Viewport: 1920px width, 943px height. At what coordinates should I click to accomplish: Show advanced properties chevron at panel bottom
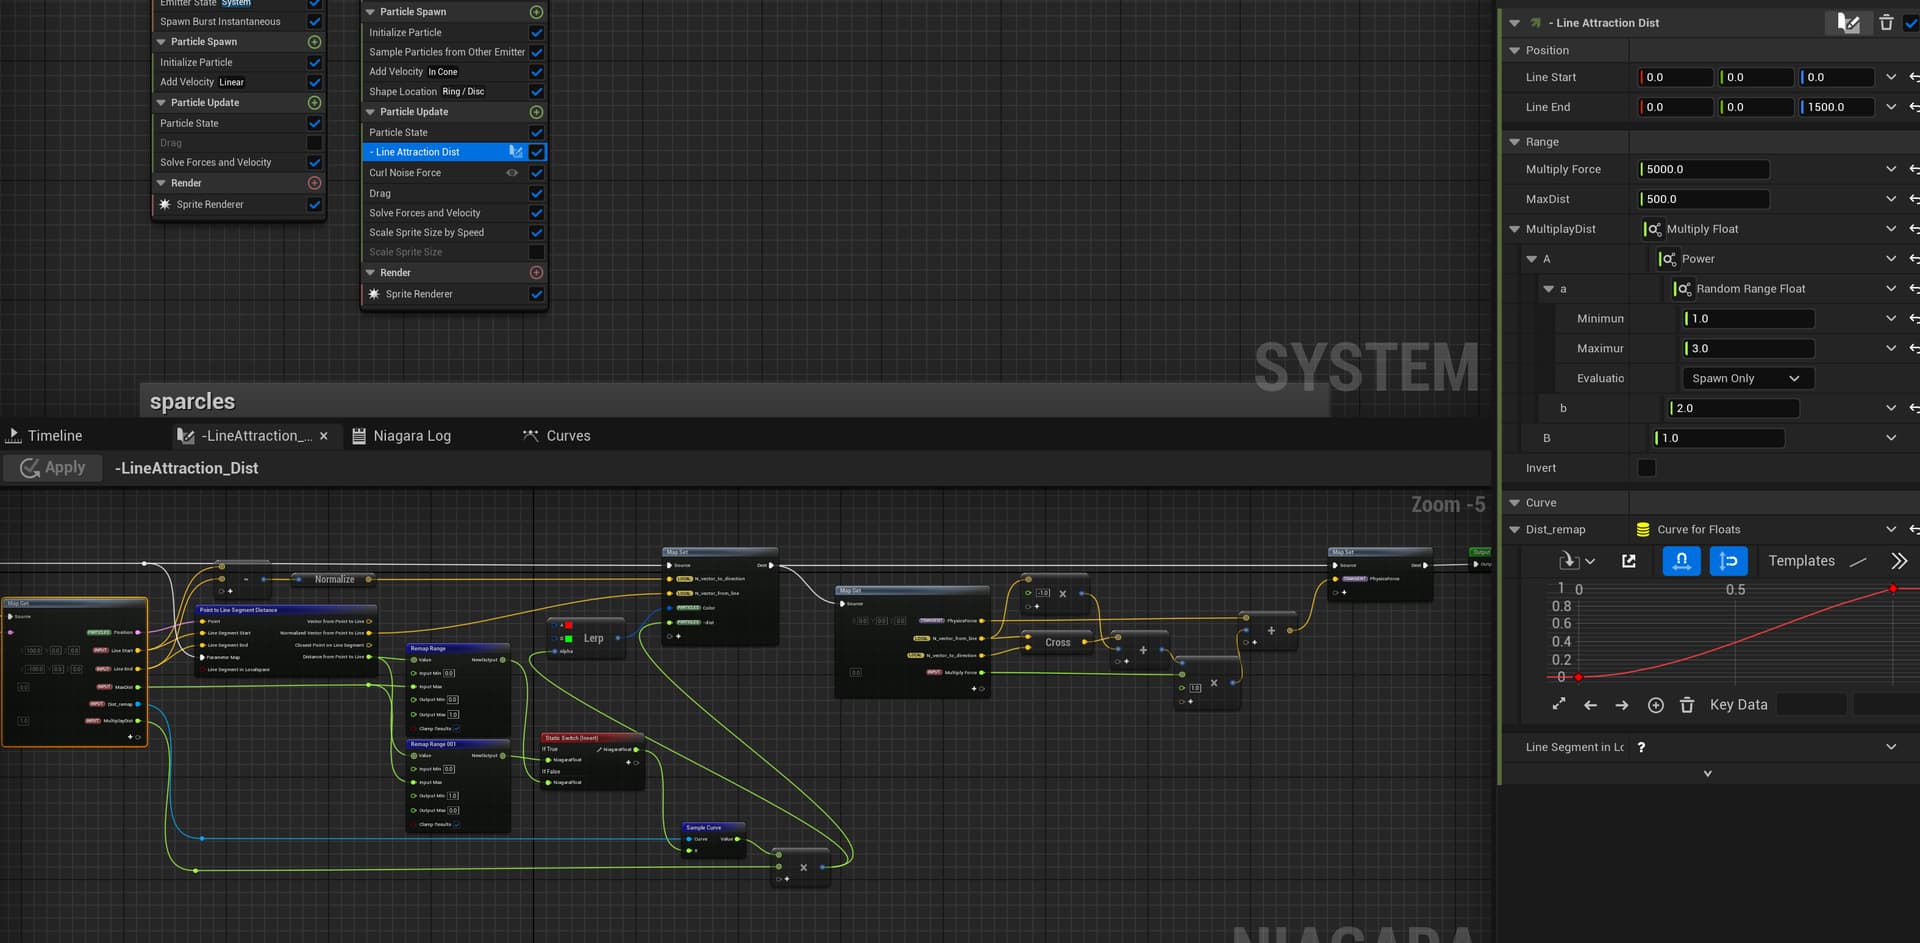pyautogui.click(x=1707, y=774)
